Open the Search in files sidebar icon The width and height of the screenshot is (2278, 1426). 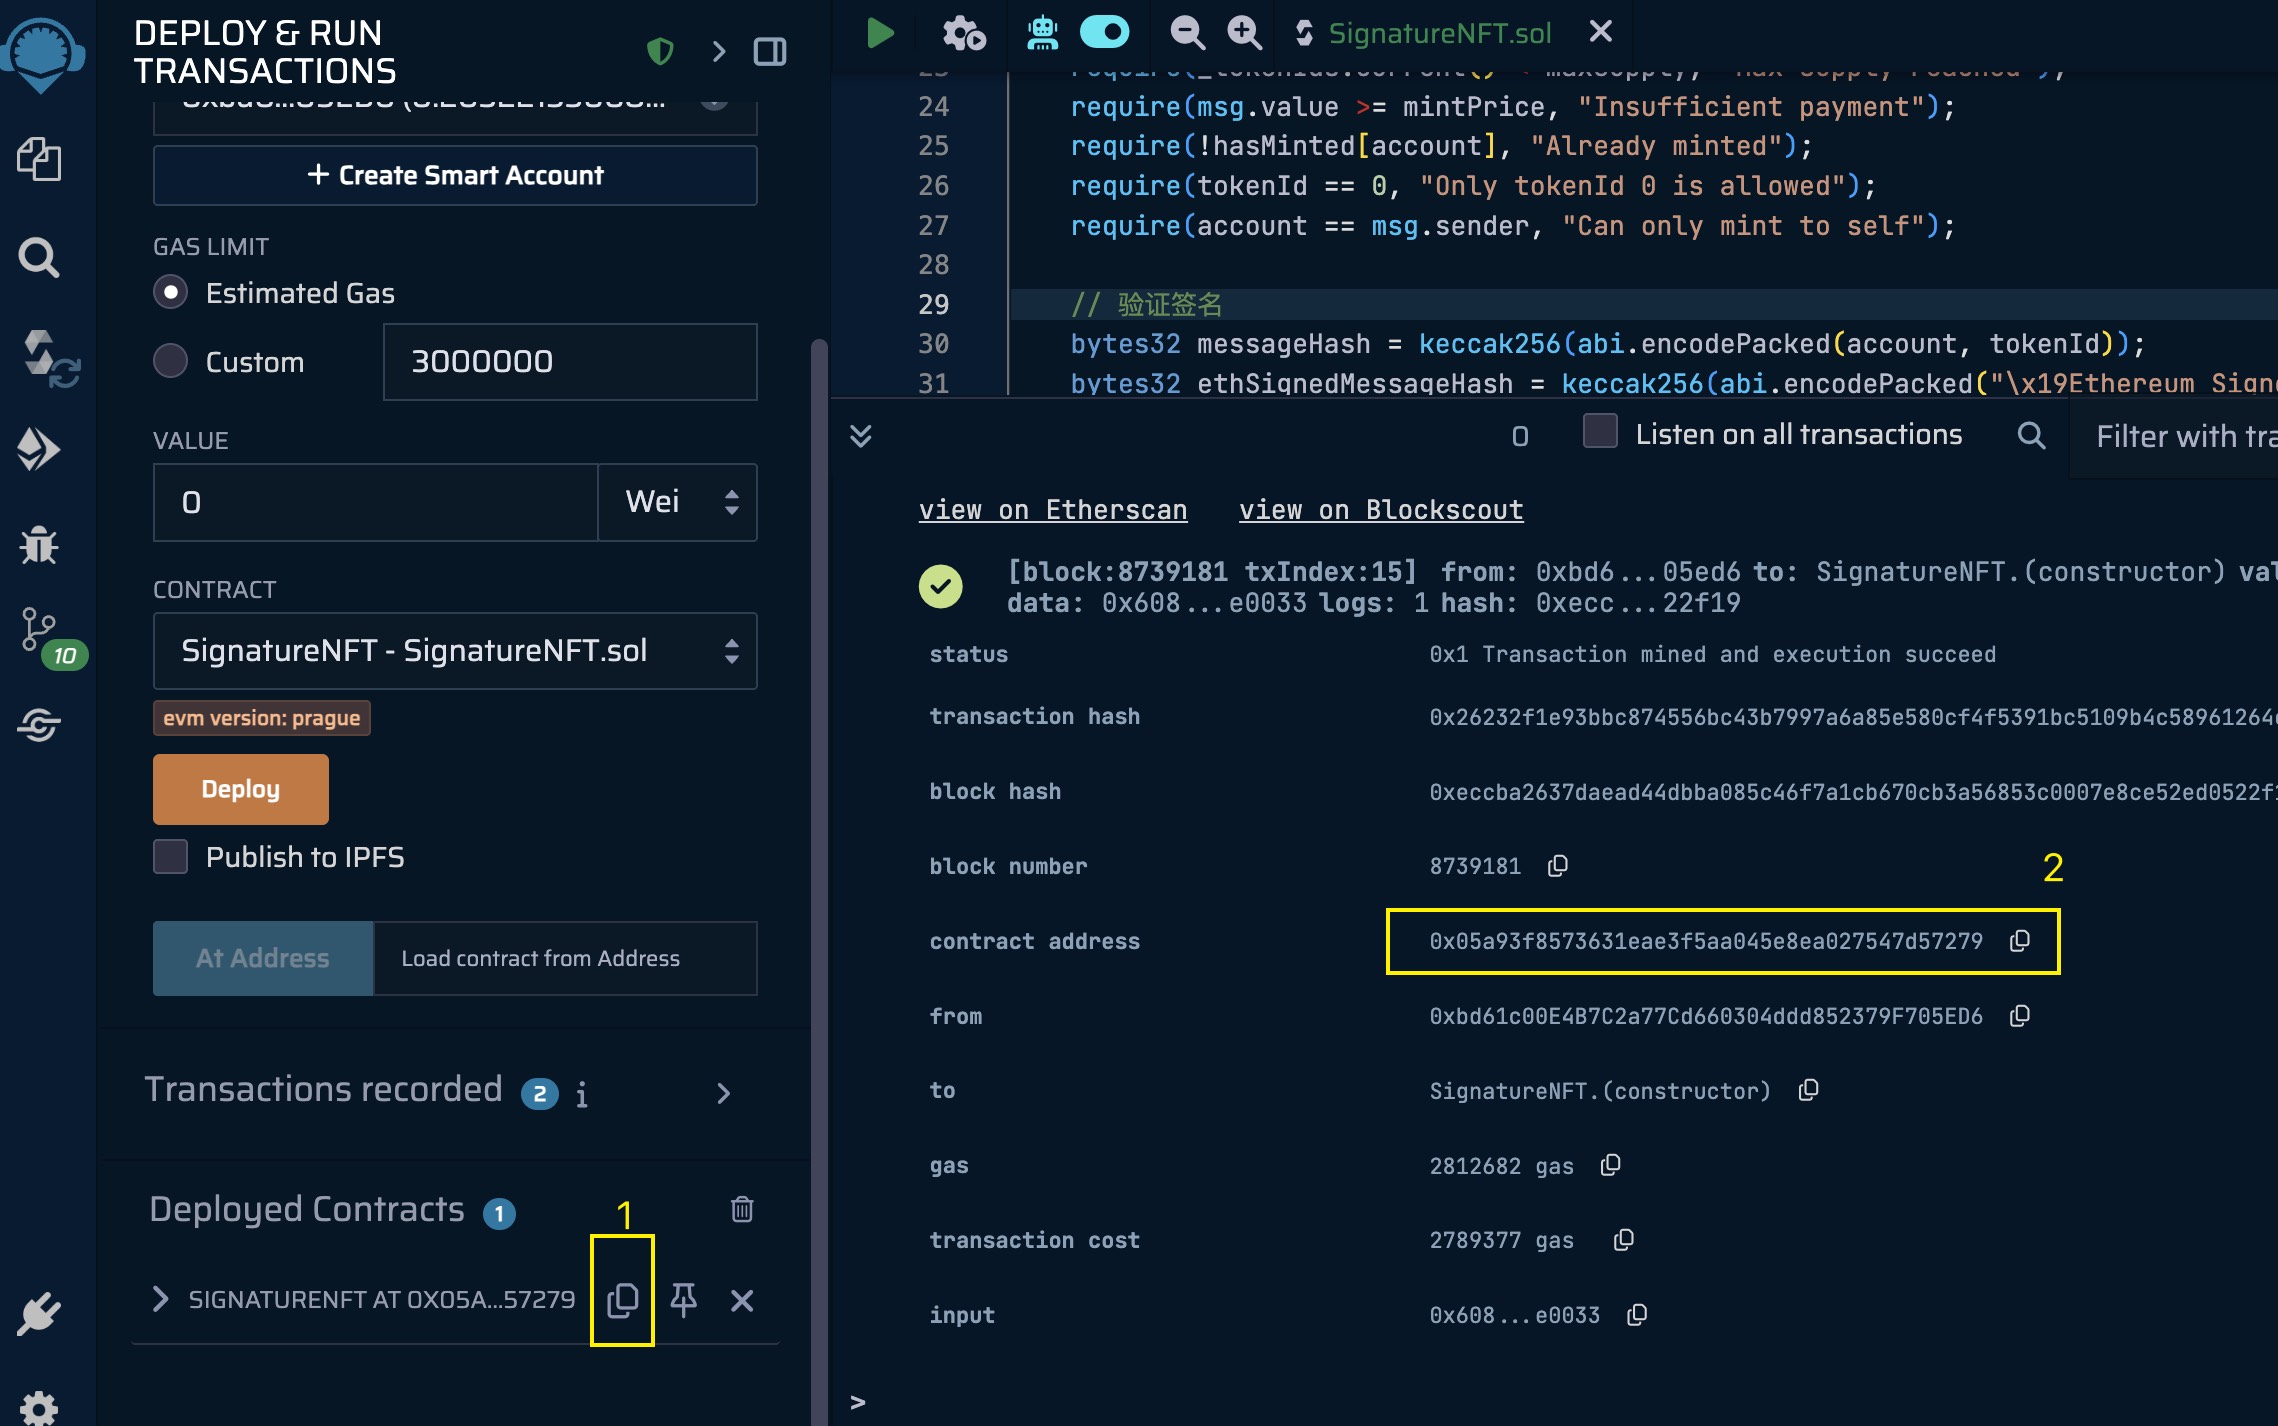pos(39,257)
